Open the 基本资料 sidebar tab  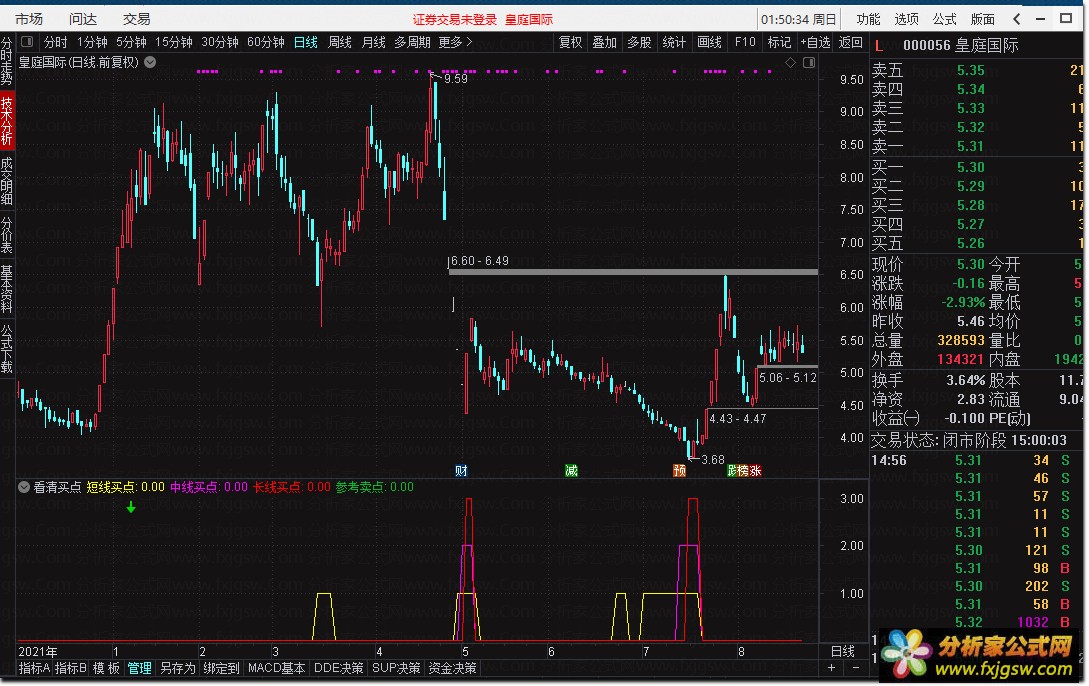pyautogui.click(x=7, y=287)
